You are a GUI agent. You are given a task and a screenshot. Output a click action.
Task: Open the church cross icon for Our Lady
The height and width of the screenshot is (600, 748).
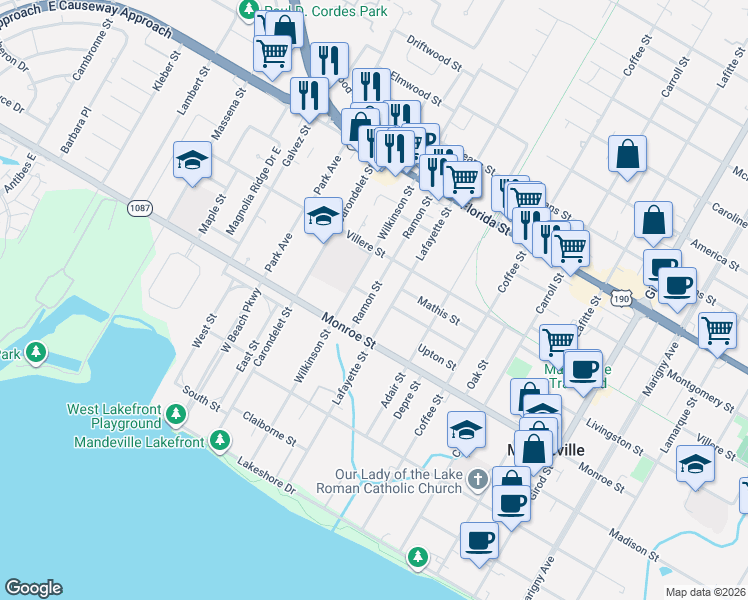[478, 480]
